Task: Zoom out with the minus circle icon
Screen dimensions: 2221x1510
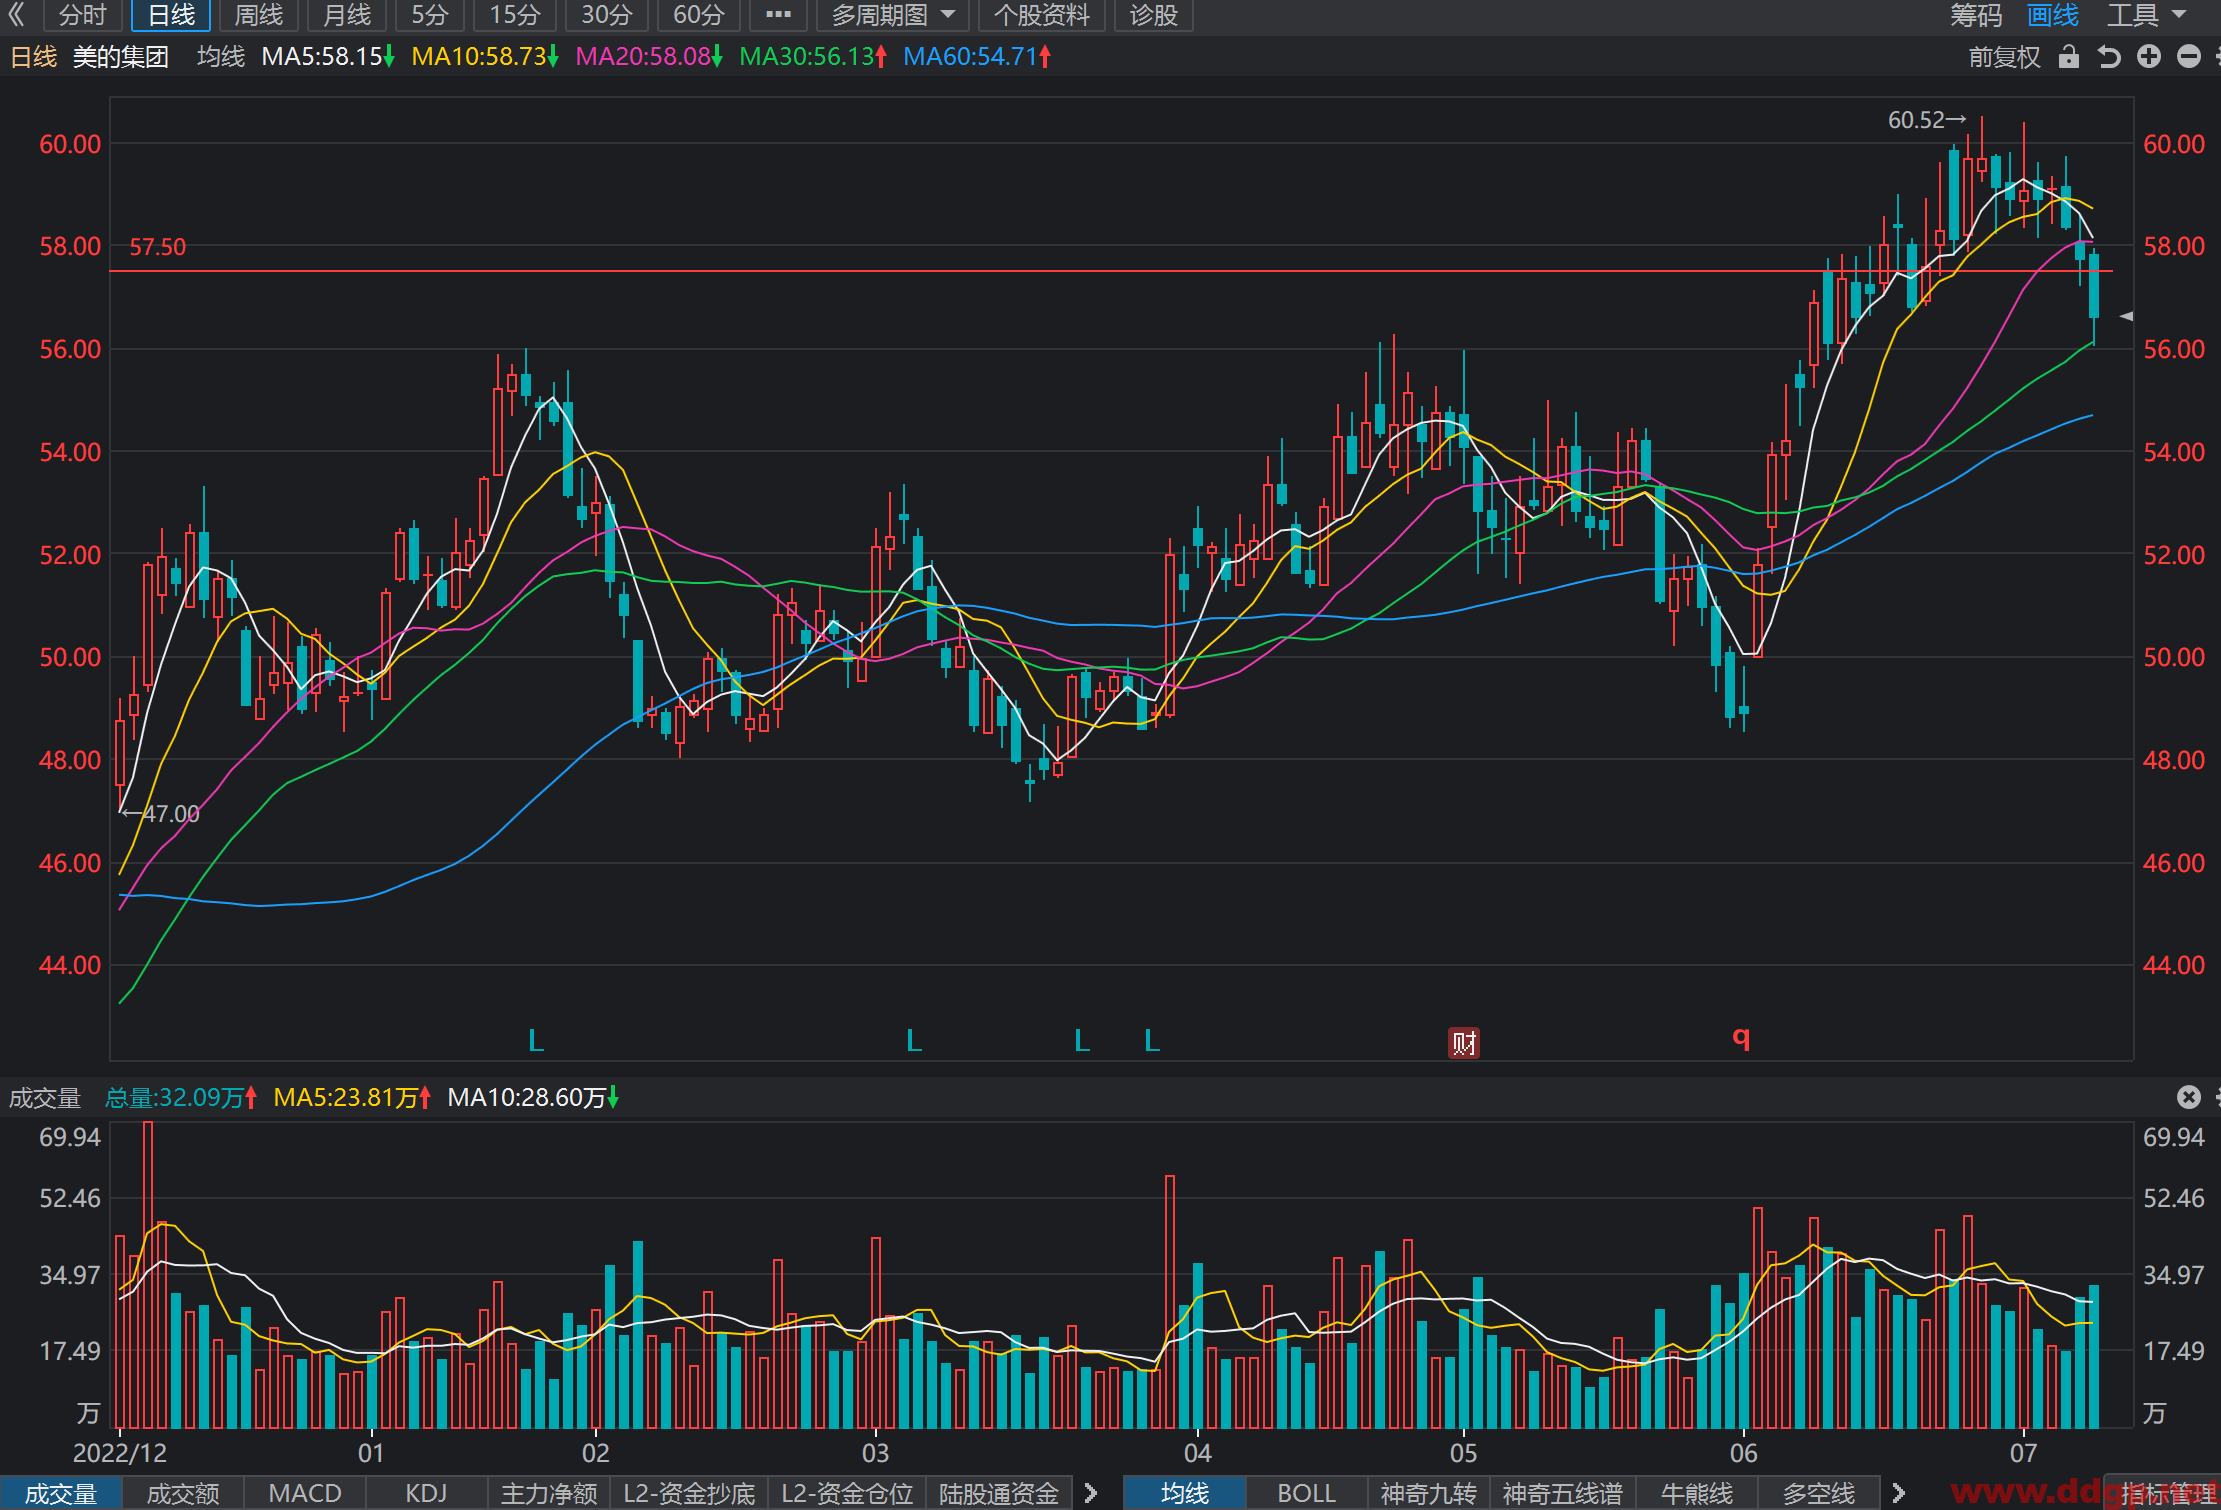Action: [2189, 57]
